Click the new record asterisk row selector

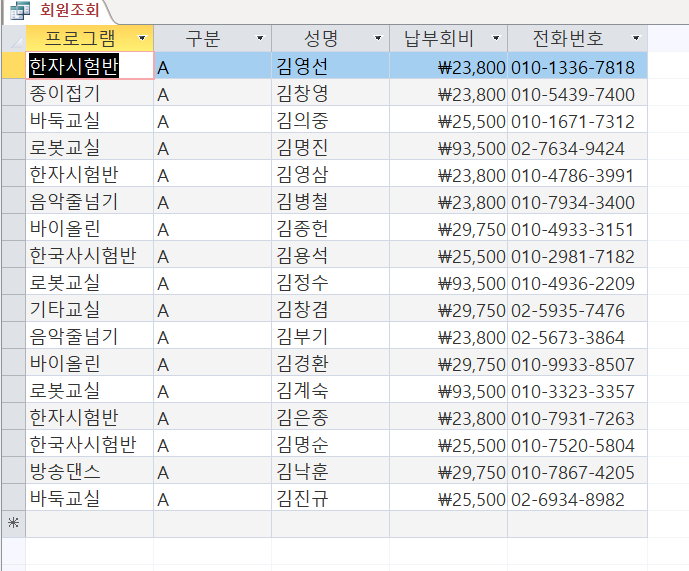(13, 524)
